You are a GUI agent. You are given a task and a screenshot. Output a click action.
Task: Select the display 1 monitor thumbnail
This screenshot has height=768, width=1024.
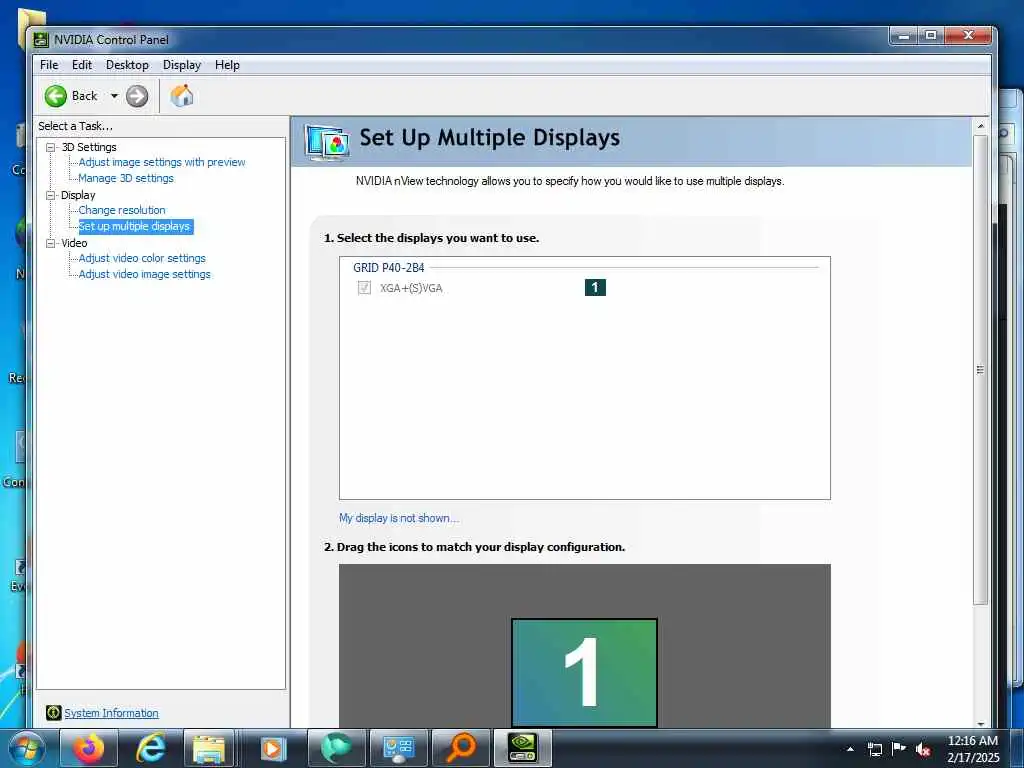click(584, 673)
